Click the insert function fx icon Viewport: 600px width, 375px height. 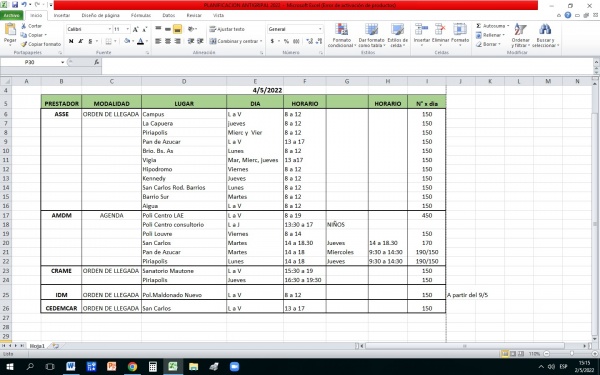(97, 62)
